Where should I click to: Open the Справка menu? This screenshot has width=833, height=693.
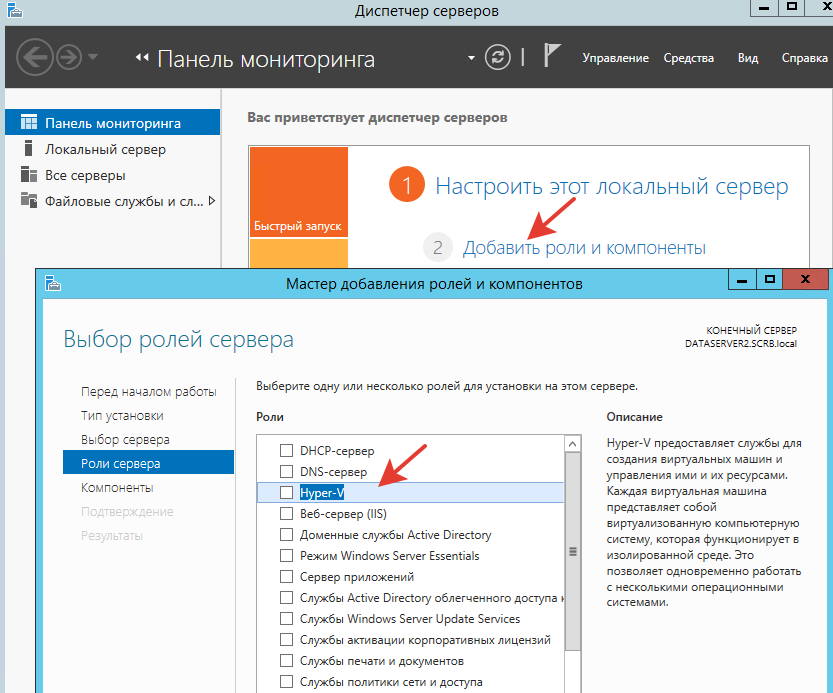click(804, 58)
